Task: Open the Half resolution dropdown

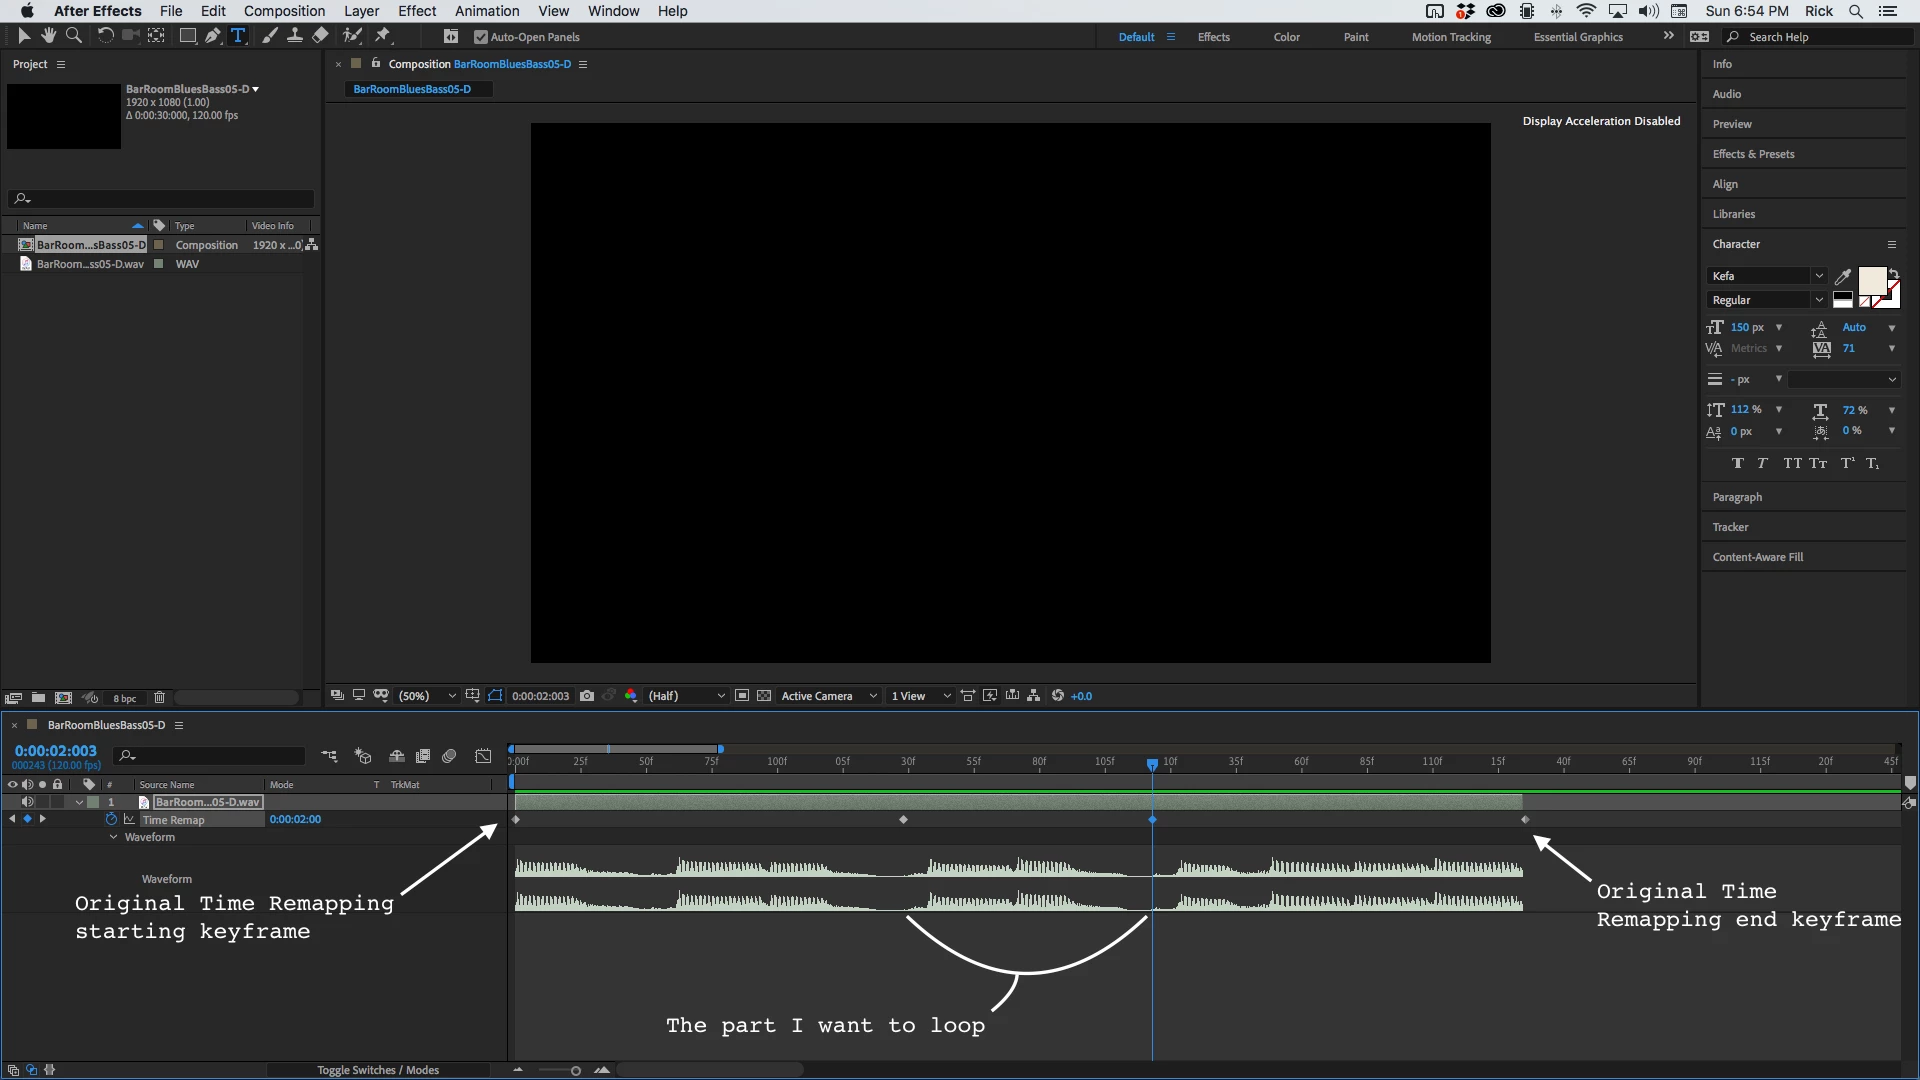Action: (687, 696)
